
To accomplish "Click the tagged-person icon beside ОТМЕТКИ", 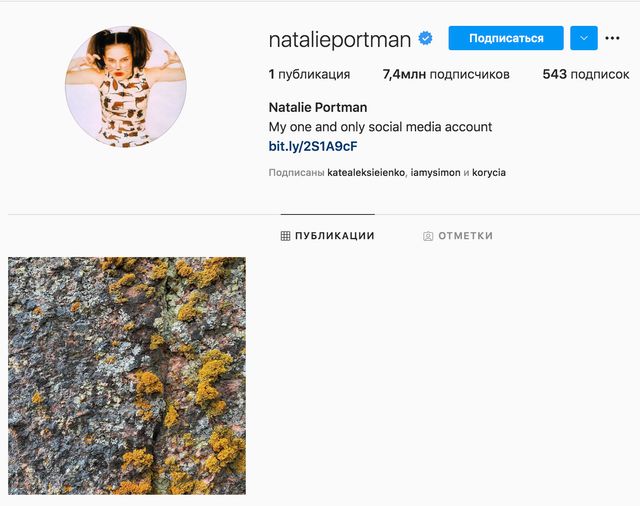I will point(428,236).
